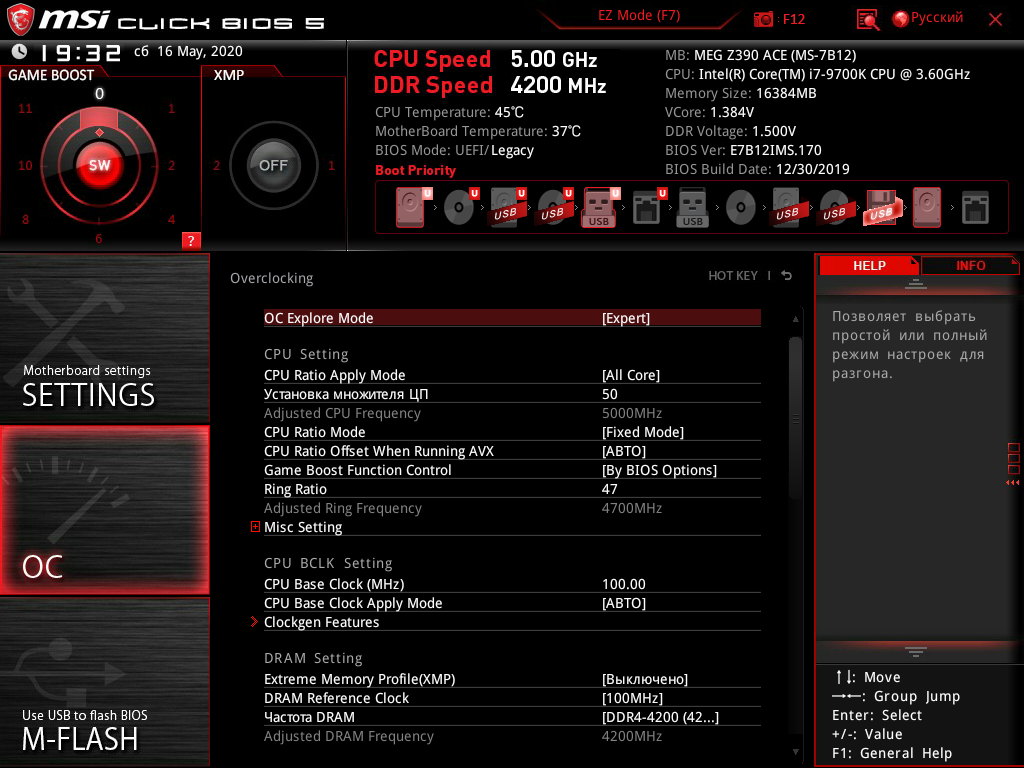This screenshot has height=768, width=1024.
Task: Click the help panel top collapse handle
Action: click(916, 283)
